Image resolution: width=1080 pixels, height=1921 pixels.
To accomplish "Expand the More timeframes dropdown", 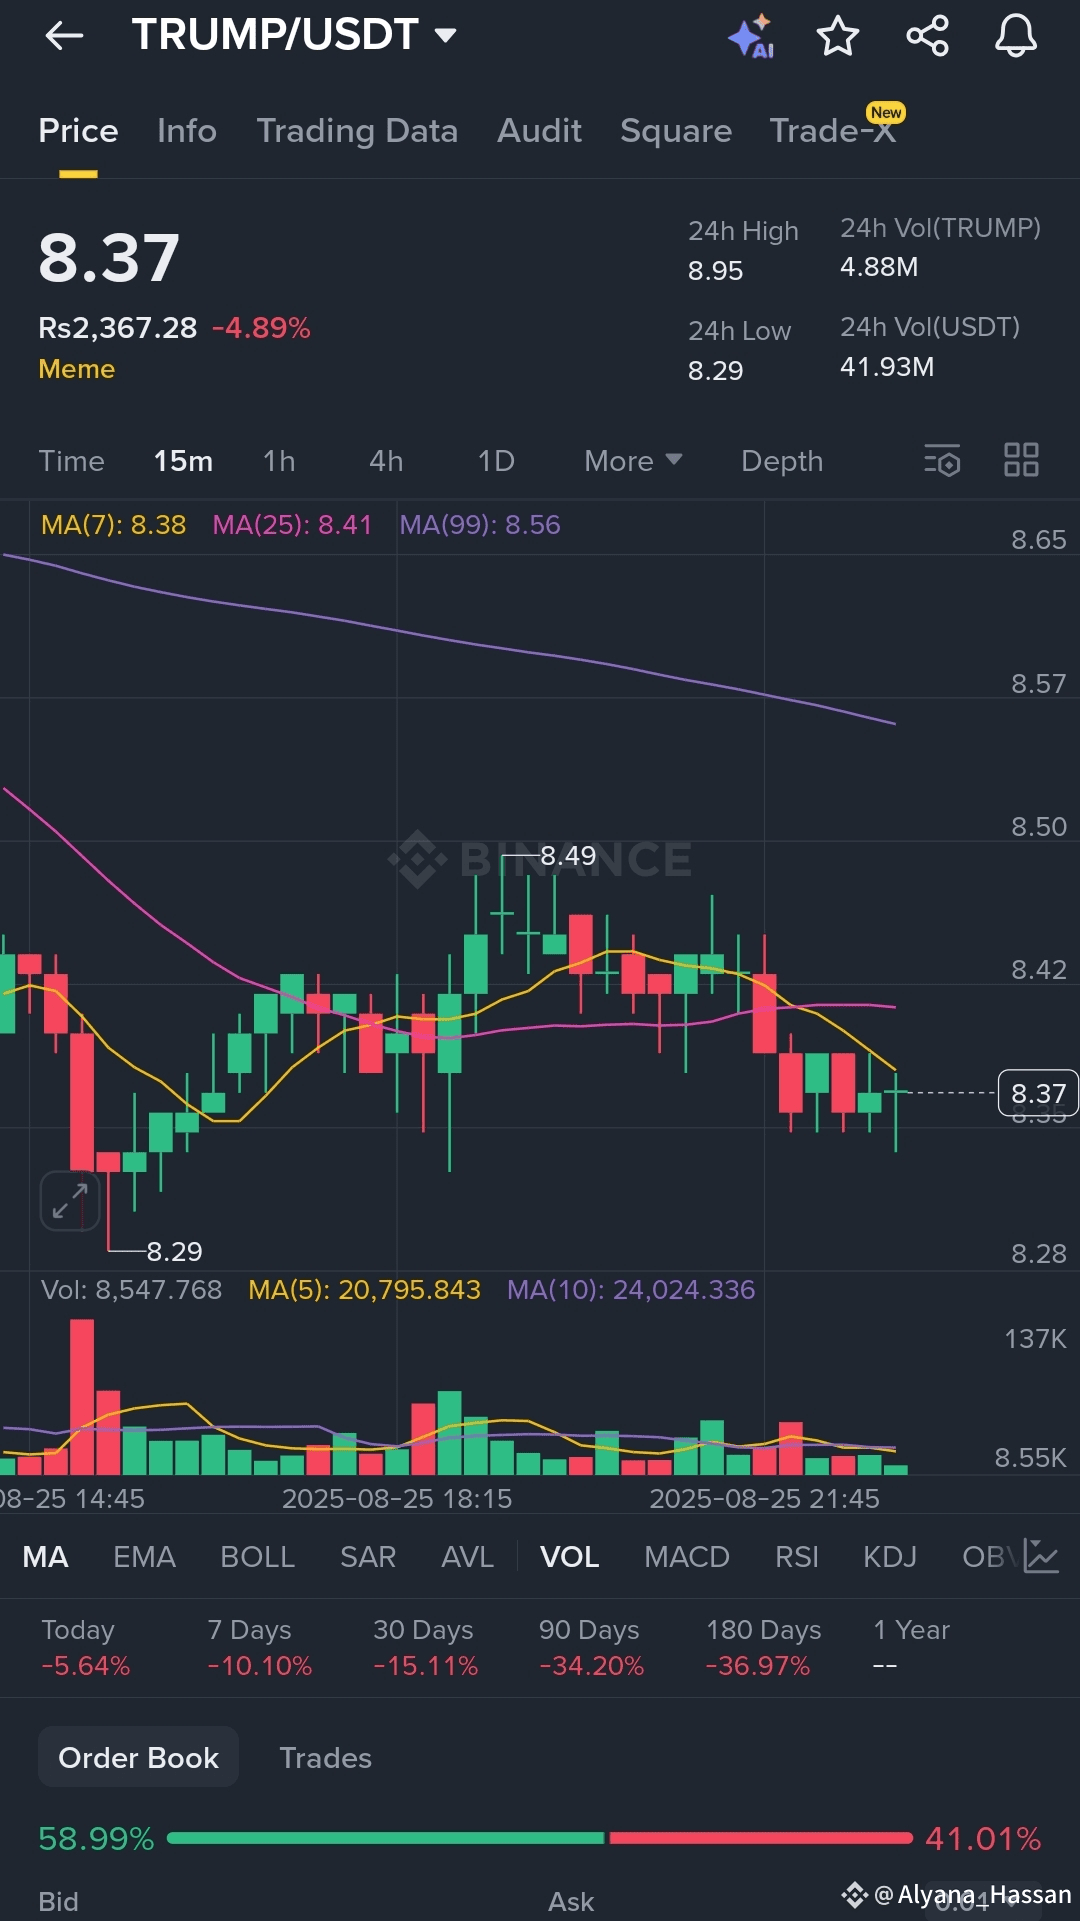I will click(633, 461).
